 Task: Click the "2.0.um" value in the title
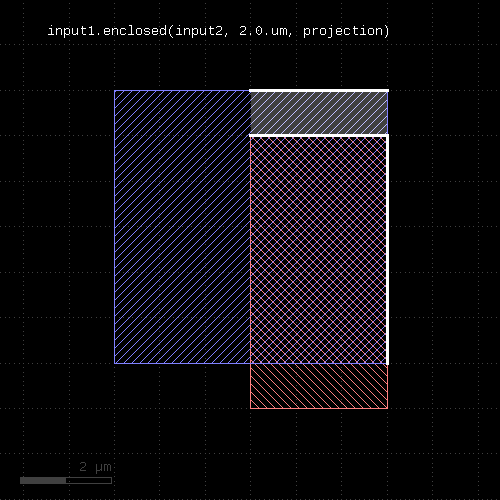click(x=263, y=31)
